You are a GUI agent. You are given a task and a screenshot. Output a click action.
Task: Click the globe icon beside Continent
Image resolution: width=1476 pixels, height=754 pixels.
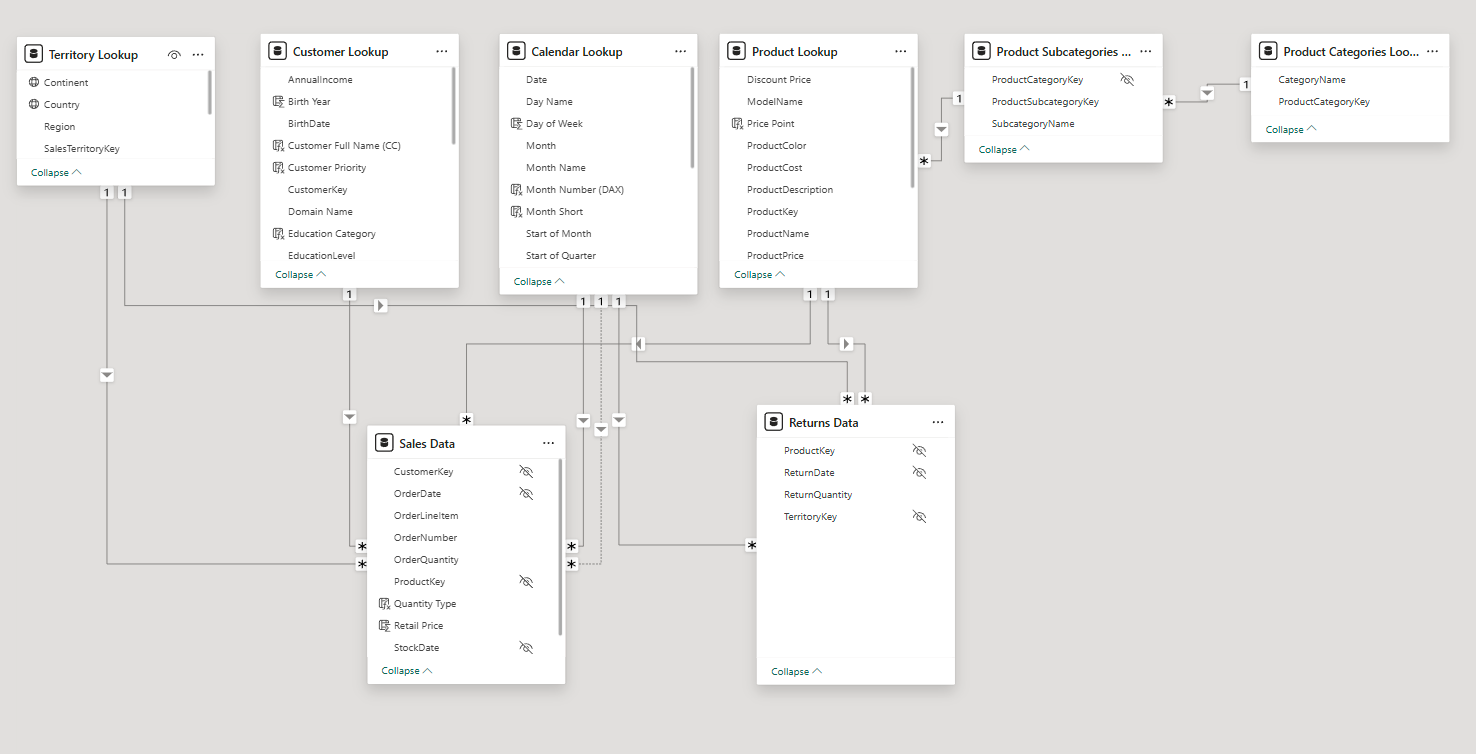point(32,82)
